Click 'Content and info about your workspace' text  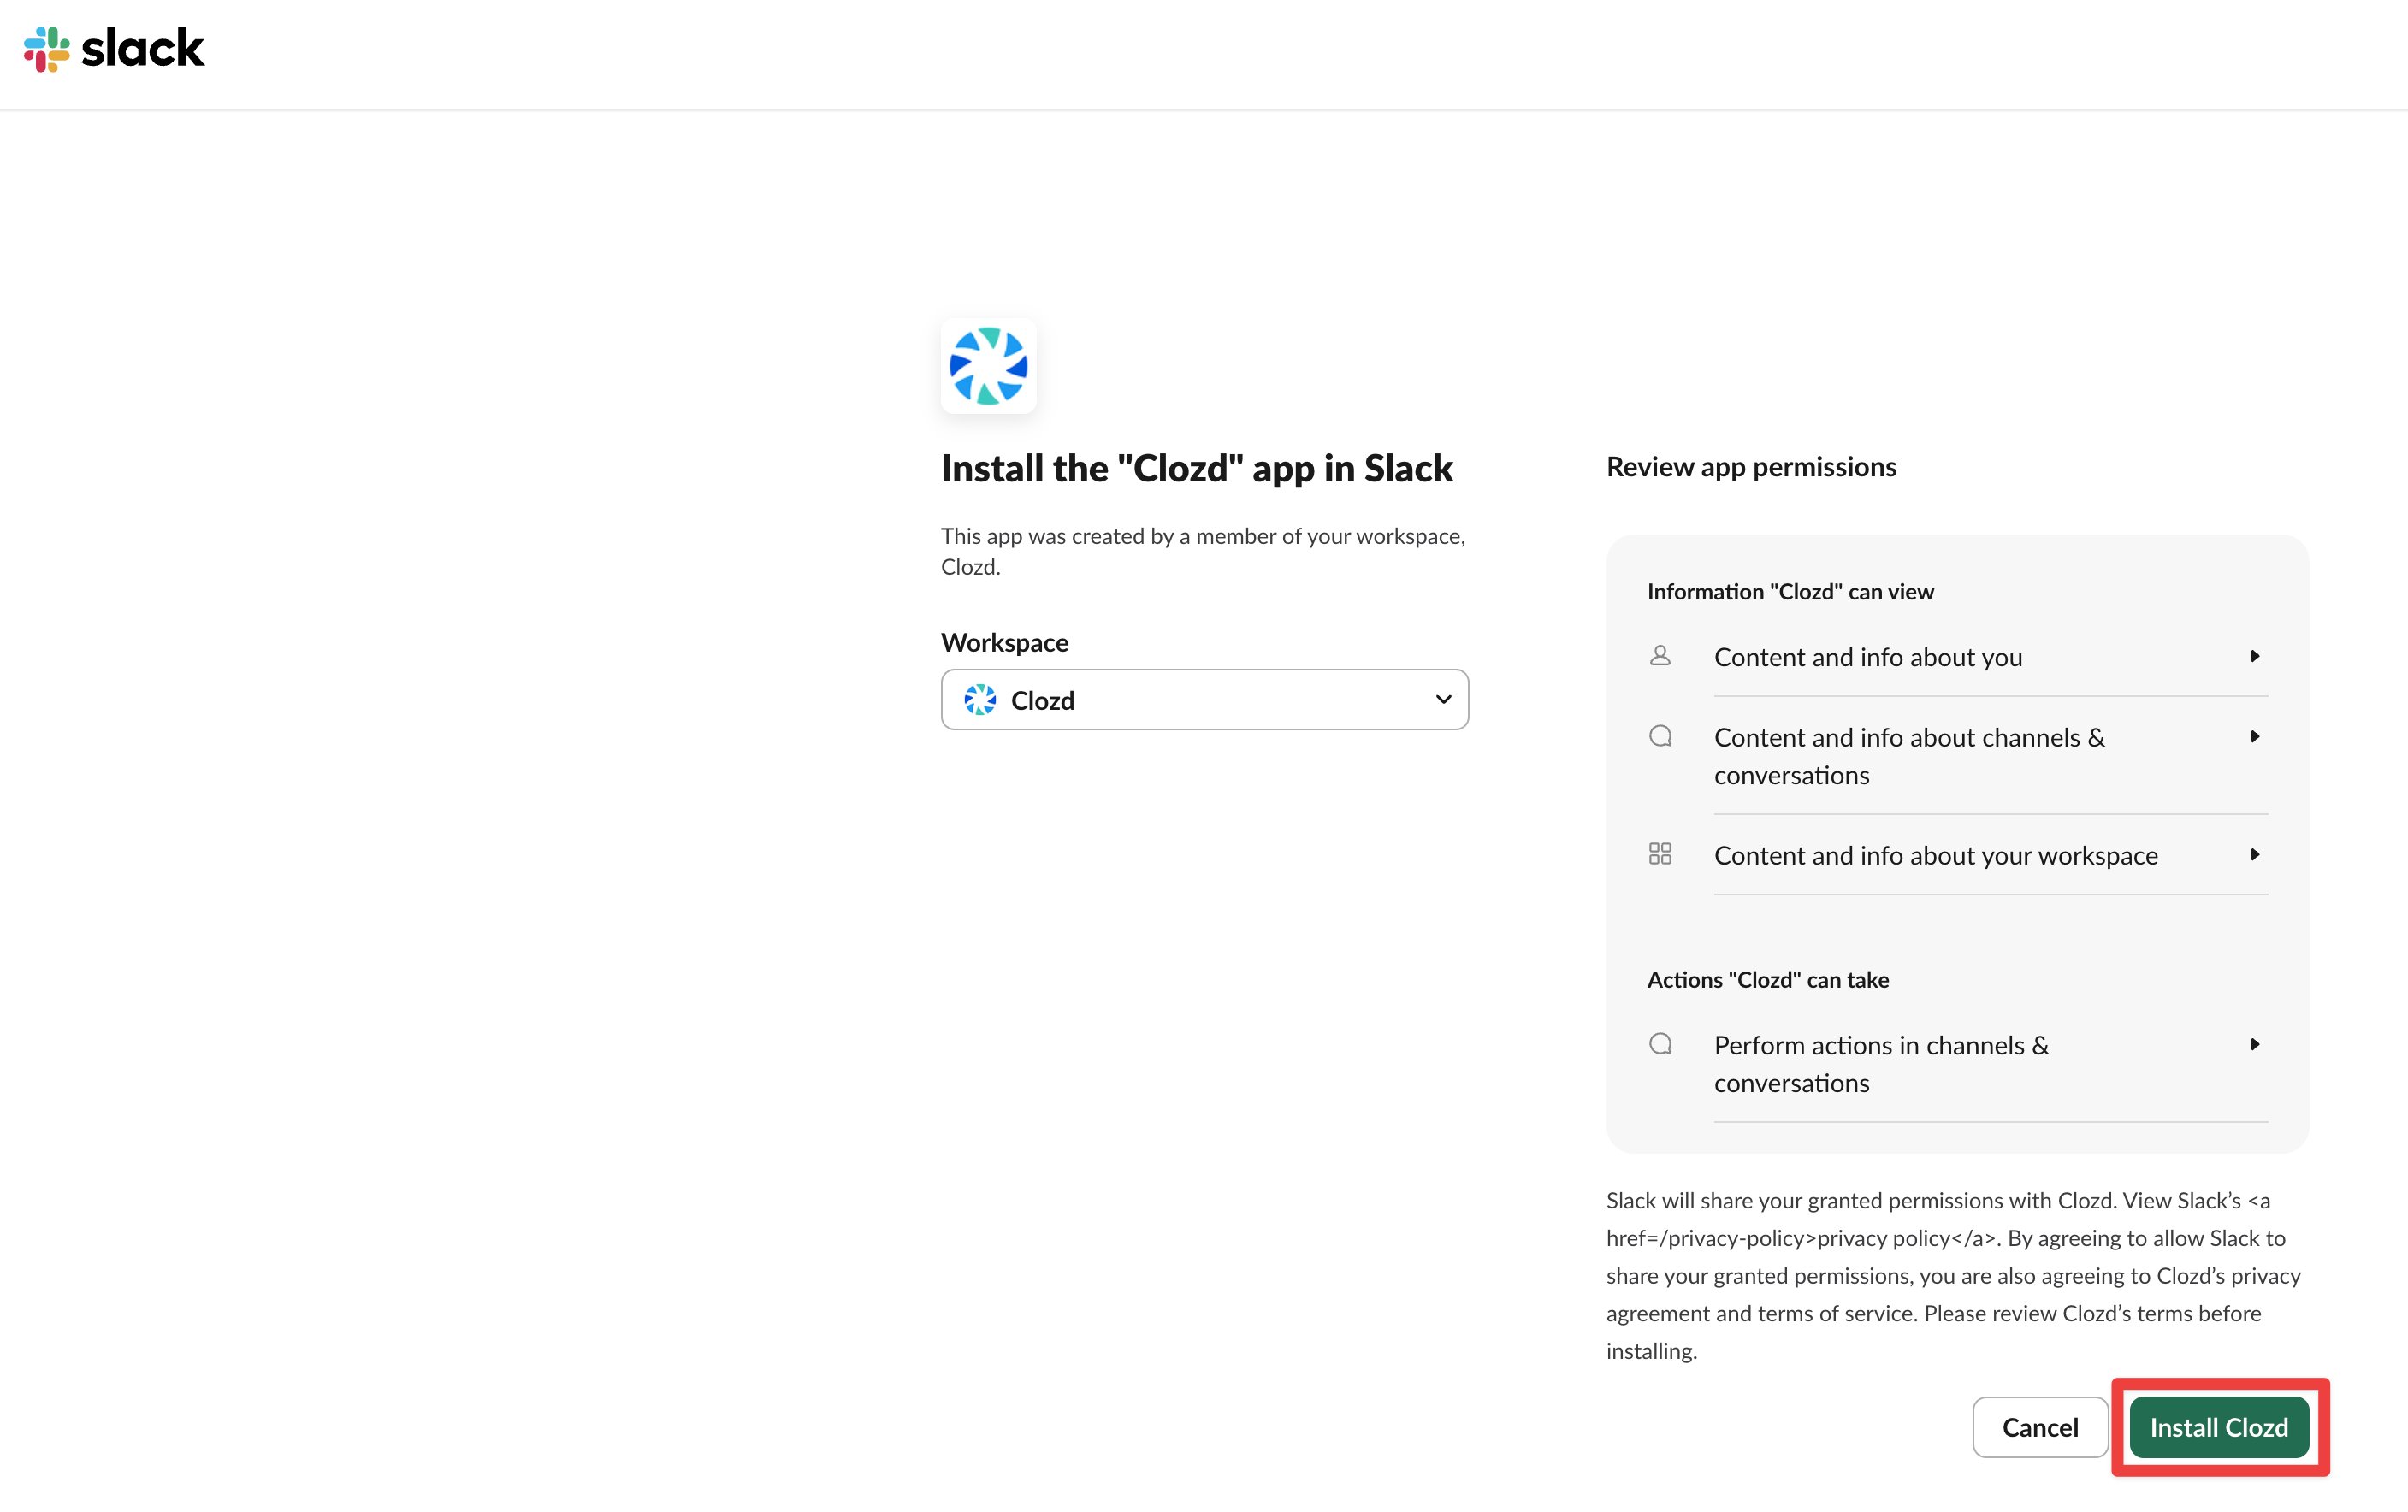[1935, 856]
